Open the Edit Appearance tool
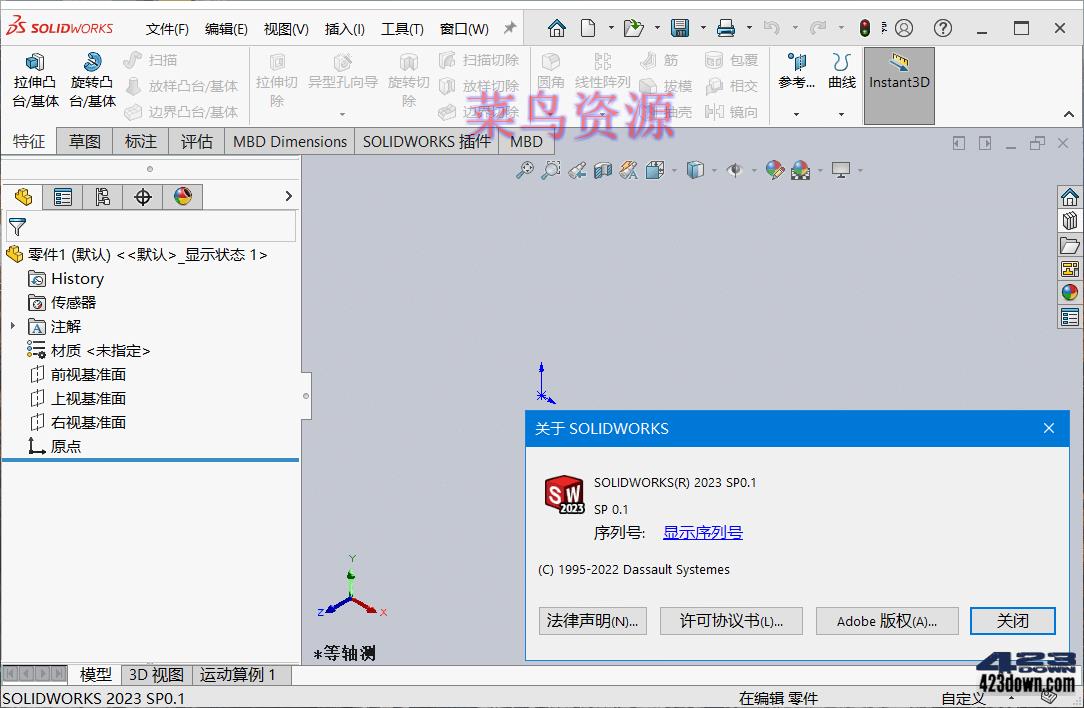The height and width of the screenshot is (708, 1084). (x=774, y=170)
